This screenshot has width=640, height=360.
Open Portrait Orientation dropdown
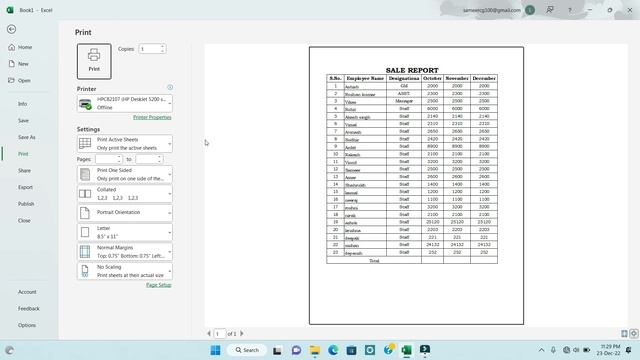(124, 213)
